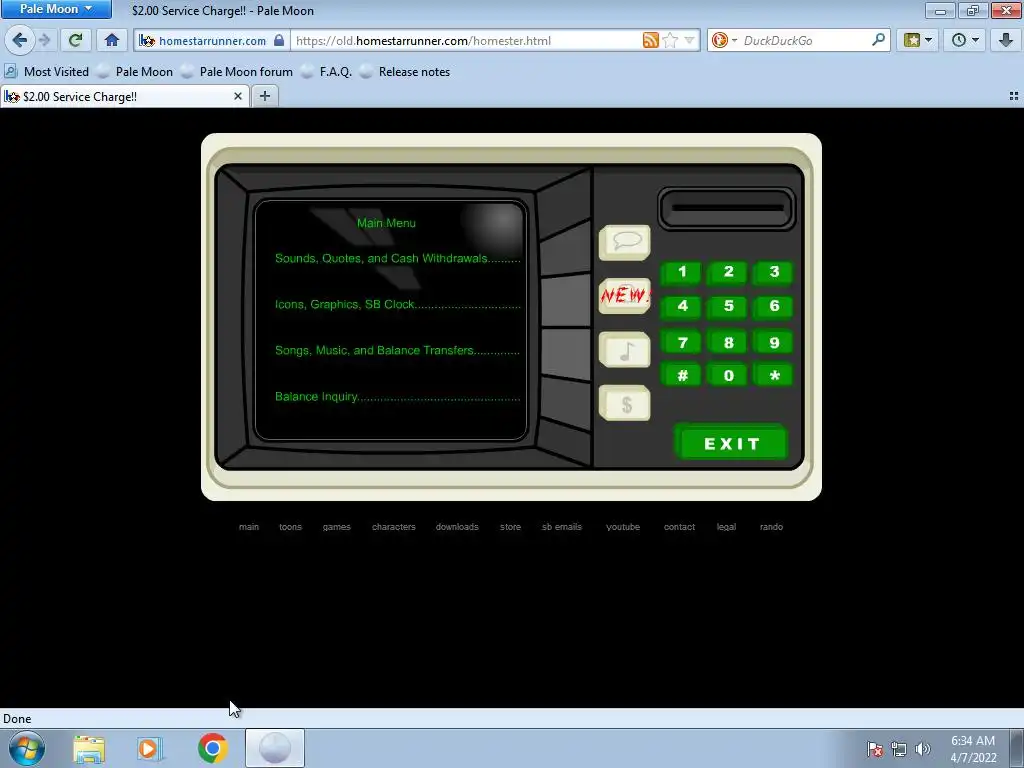Open the legal footer link
Image resolution: width=1024 pixels, height=768 pixels.
(x=726, y=527)
